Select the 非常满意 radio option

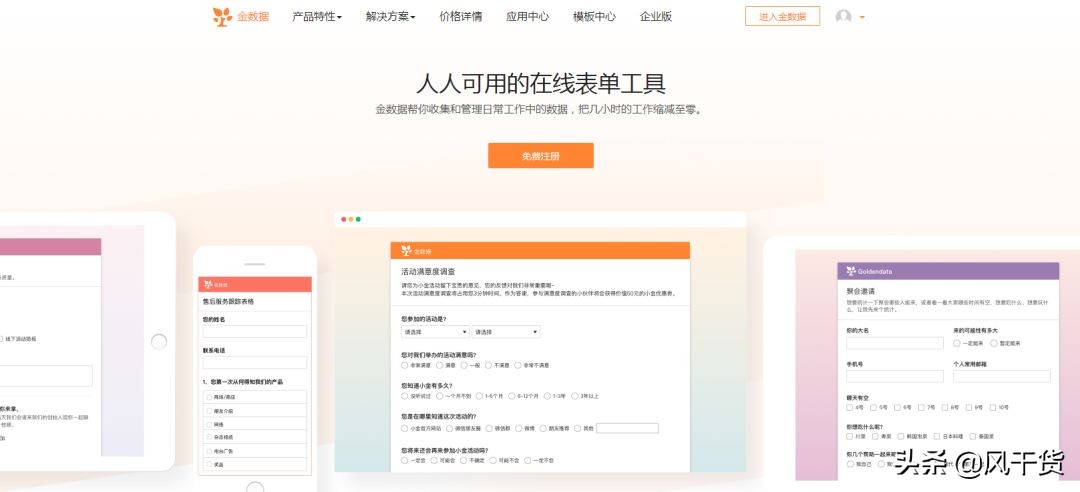pos(404,365)
